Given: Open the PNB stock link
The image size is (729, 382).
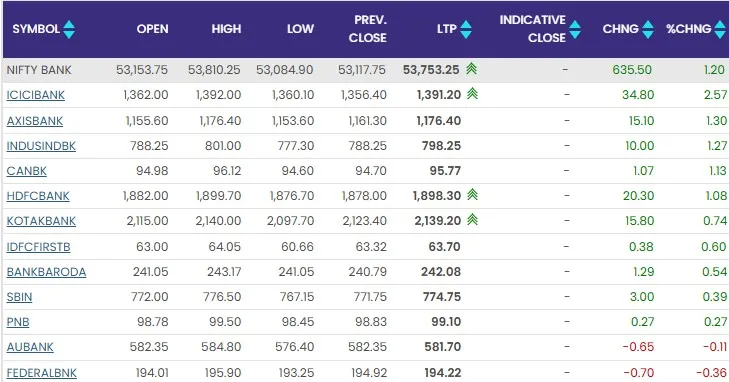Looking at the screenshot, I should (18, 322).
